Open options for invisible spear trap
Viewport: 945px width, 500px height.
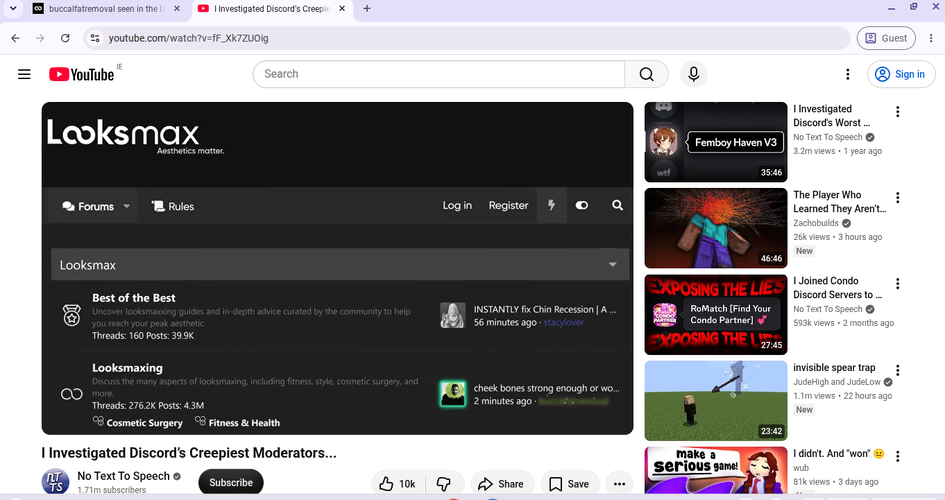pos(897,370)
